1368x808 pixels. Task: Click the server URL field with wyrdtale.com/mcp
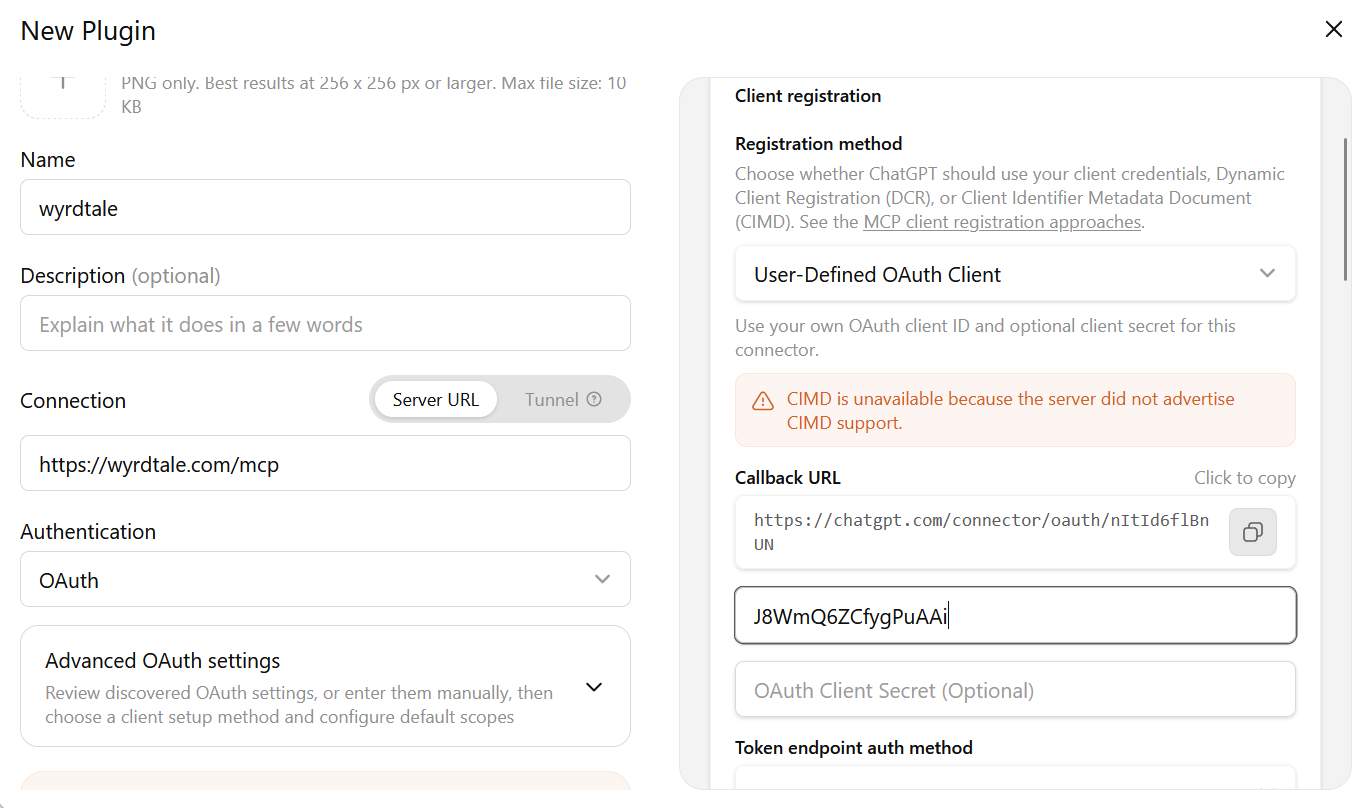click(325, 463)
